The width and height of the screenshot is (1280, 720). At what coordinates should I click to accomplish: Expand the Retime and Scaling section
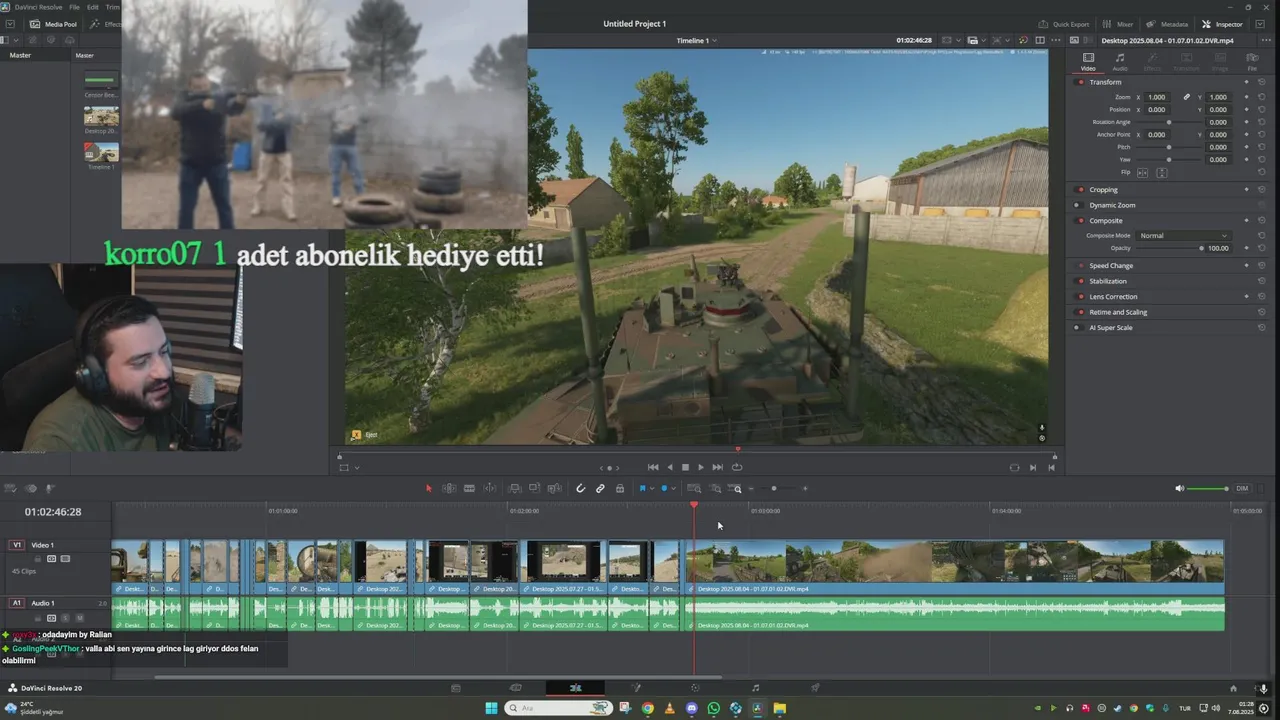[1118, 312]
